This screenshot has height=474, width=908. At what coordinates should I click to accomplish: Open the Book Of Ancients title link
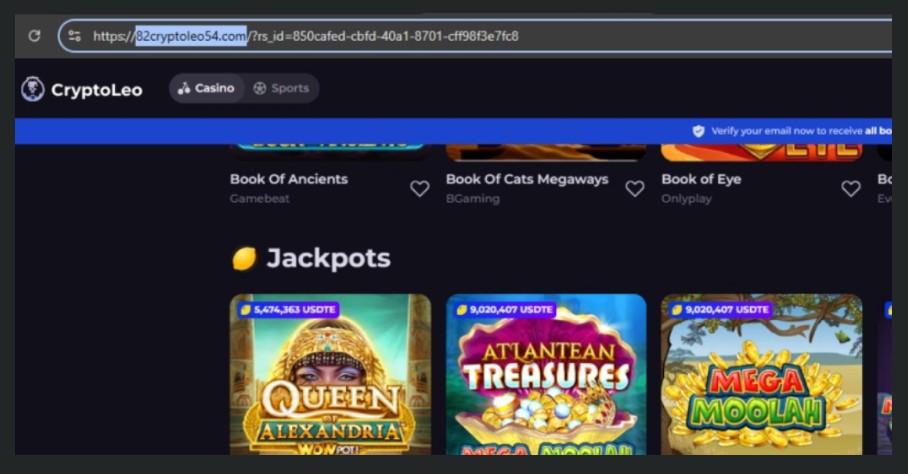(x=289, y=179)
